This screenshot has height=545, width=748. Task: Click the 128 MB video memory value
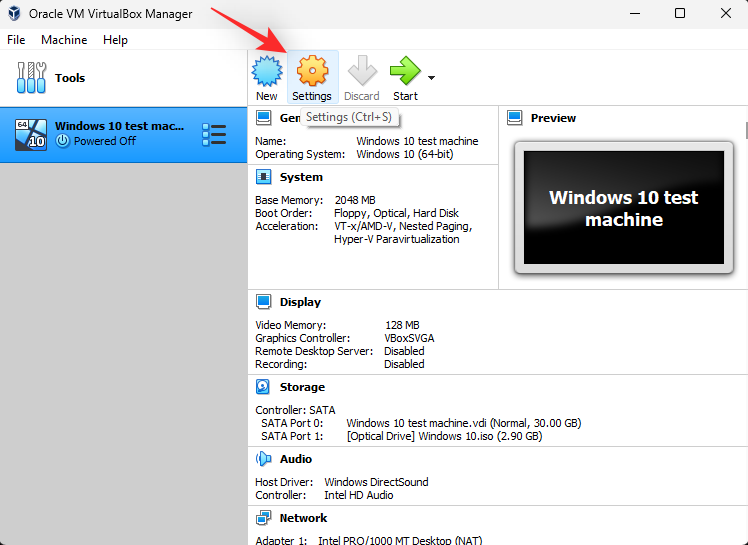pyautogui.click(x=402, y=325)
